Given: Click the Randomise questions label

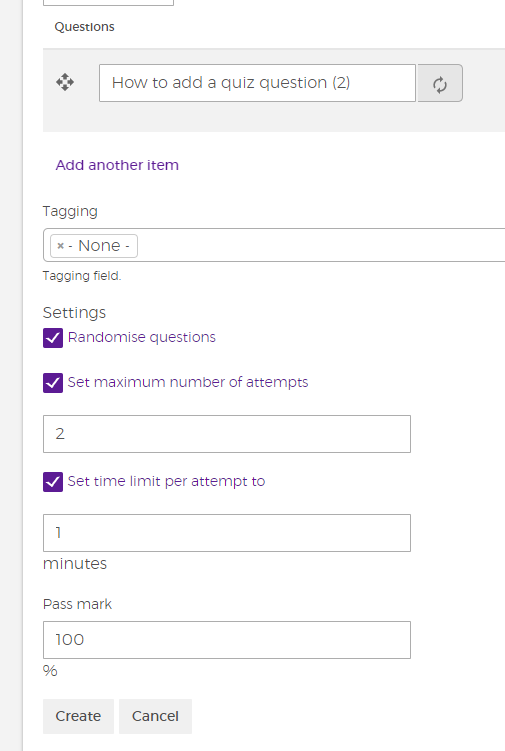Looking at the screenshot, I should (142, 337).
